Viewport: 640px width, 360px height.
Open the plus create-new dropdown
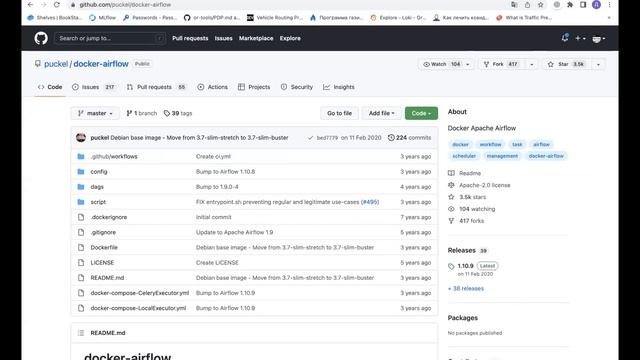click(x=580, y=38)
